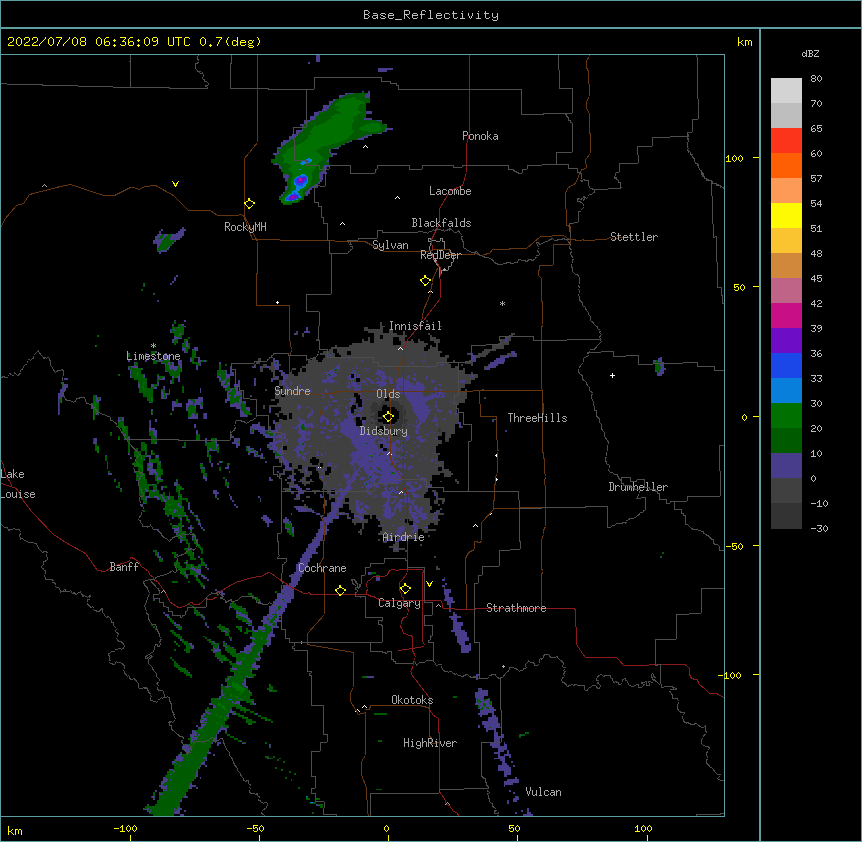Click the white plus marker west of Drumheller region

(x=612, y=375)
